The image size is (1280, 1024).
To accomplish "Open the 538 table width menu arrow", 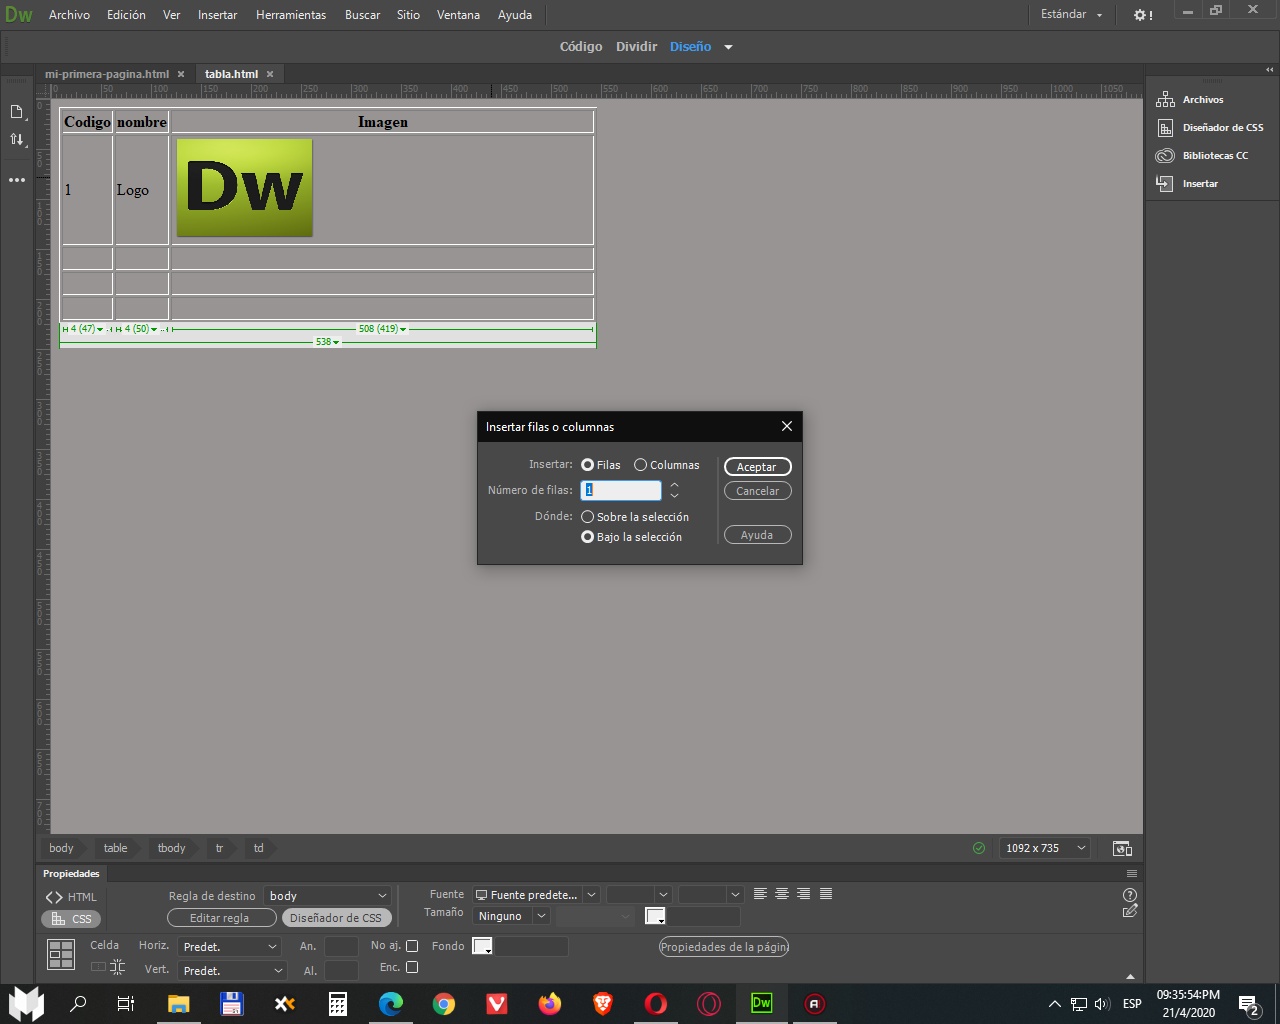I will pos(336,342).
